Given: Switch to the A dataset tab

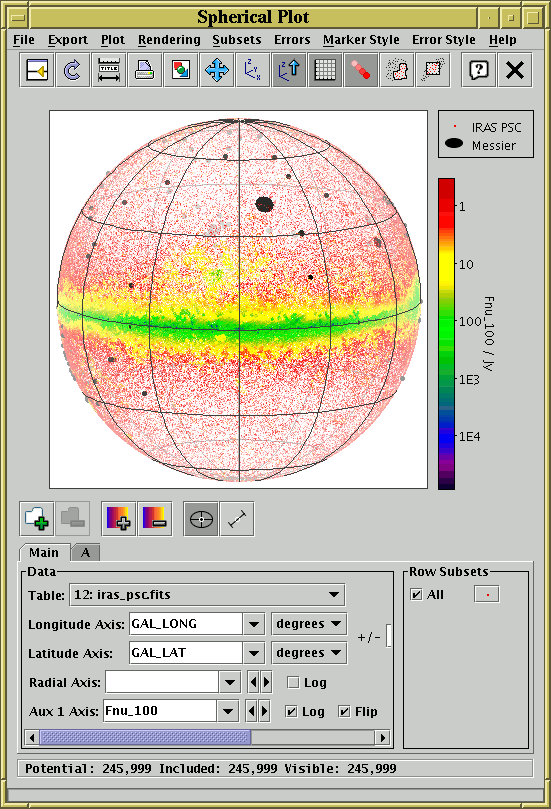Looking at the screenshot, I should (86, 553).
